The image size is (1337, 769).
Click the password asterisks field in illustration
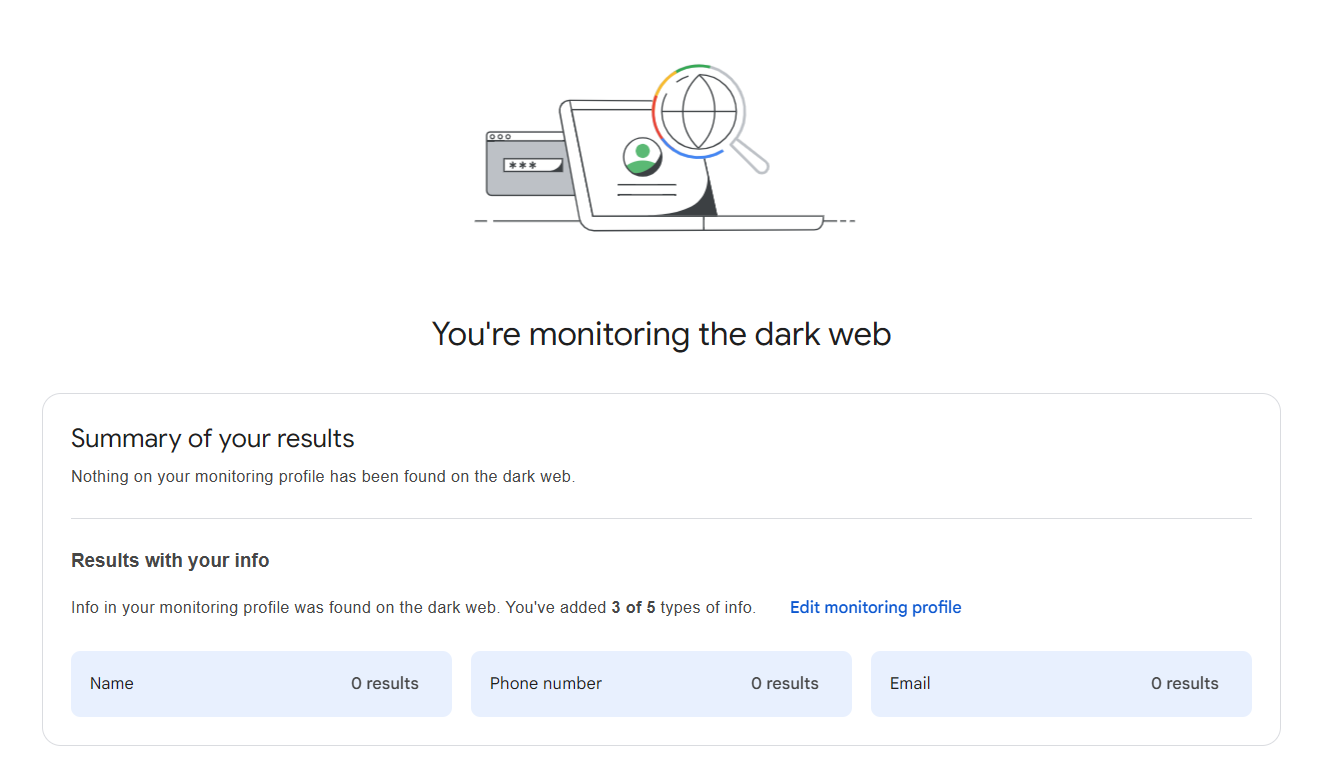(x=532, y=165)
